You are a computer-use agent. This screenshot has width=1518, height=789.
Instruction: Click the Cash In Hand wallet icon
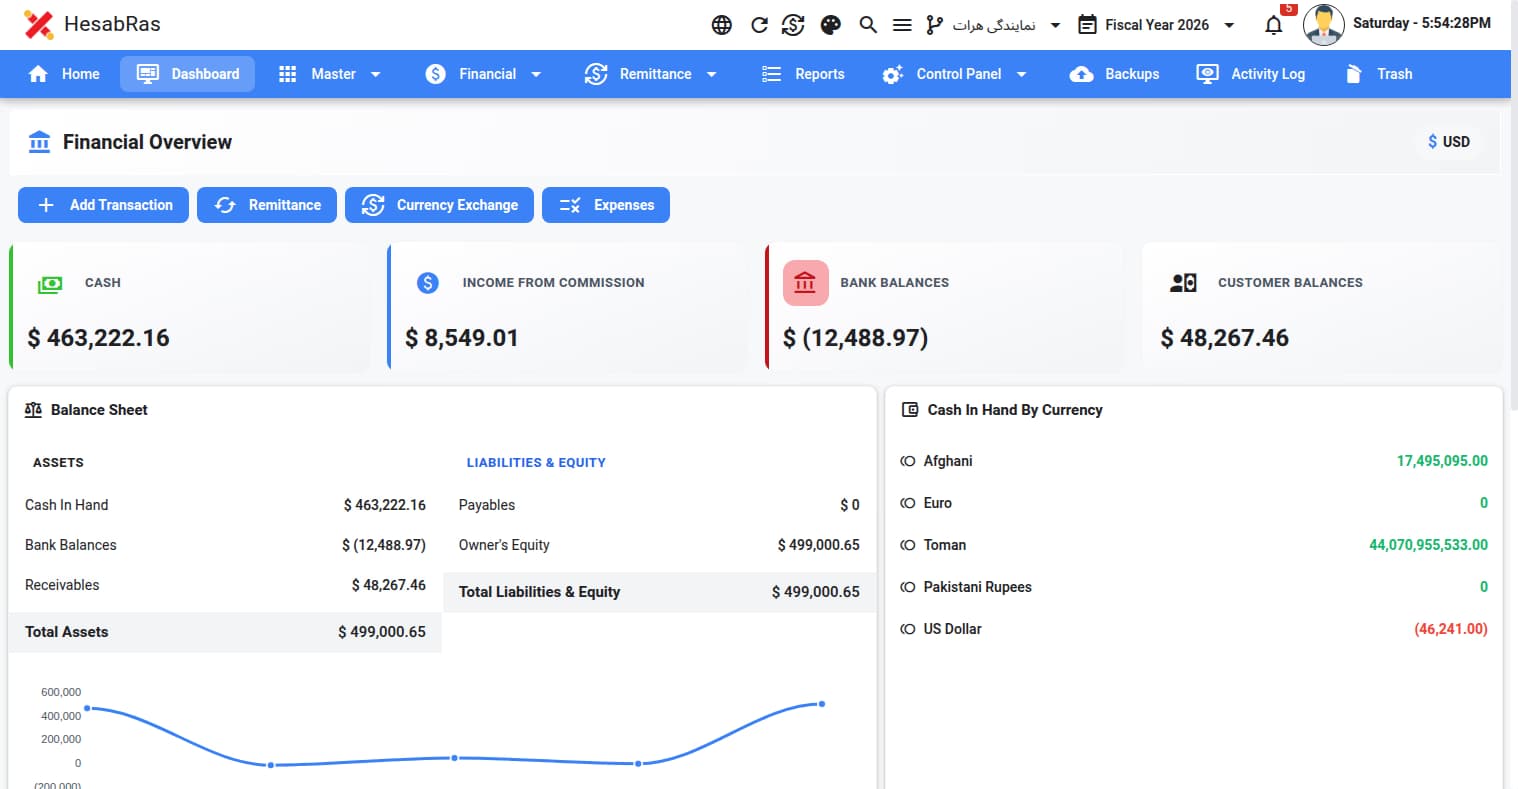coord(910,410)
